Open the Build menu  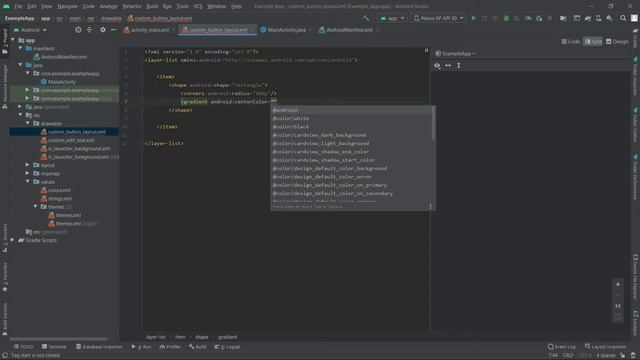coord(152,6)
